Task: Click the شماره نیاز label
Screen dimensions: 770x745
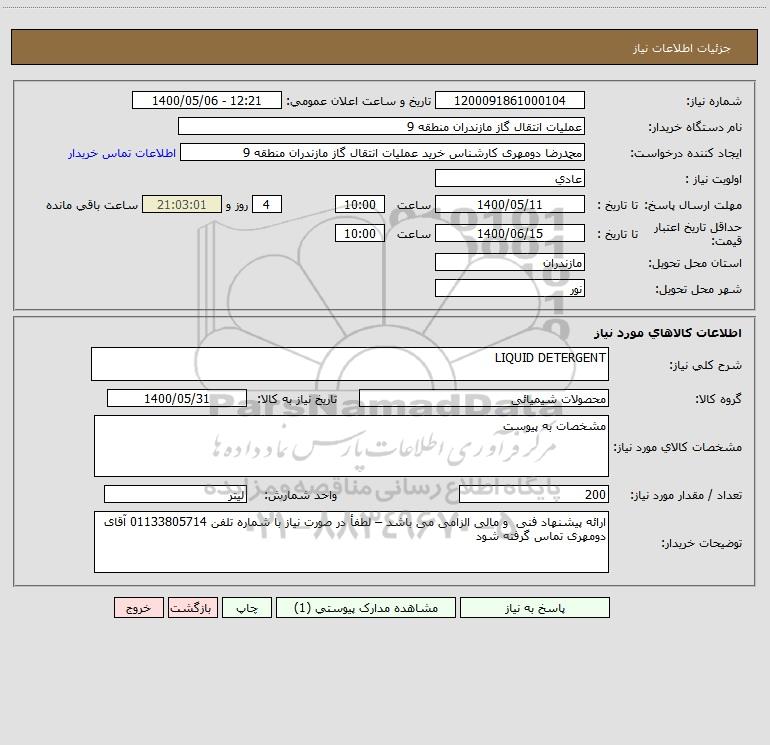Action: 714,102
